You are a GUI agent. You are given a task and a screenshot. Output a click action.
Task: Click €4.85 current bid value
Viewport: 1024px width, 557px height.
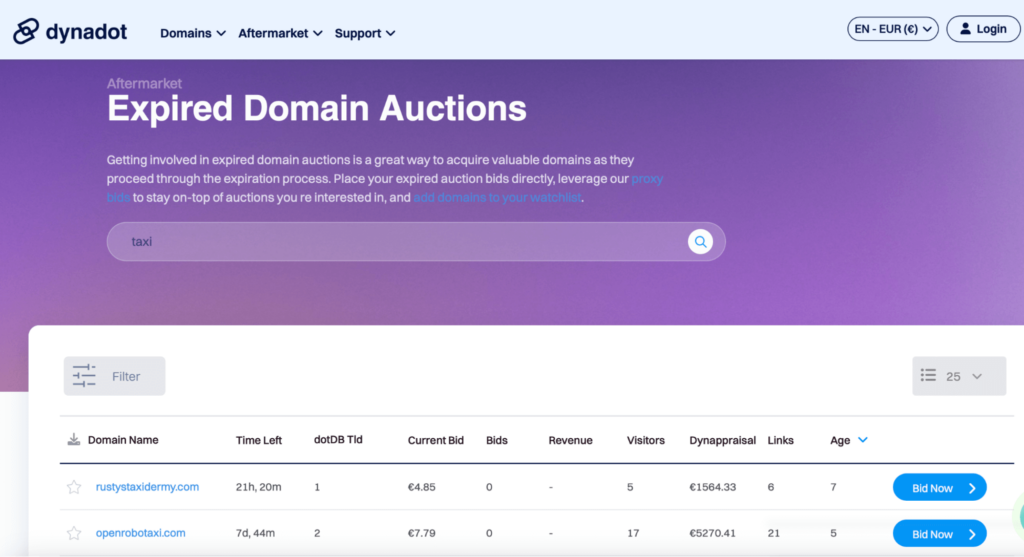(421, 487)
